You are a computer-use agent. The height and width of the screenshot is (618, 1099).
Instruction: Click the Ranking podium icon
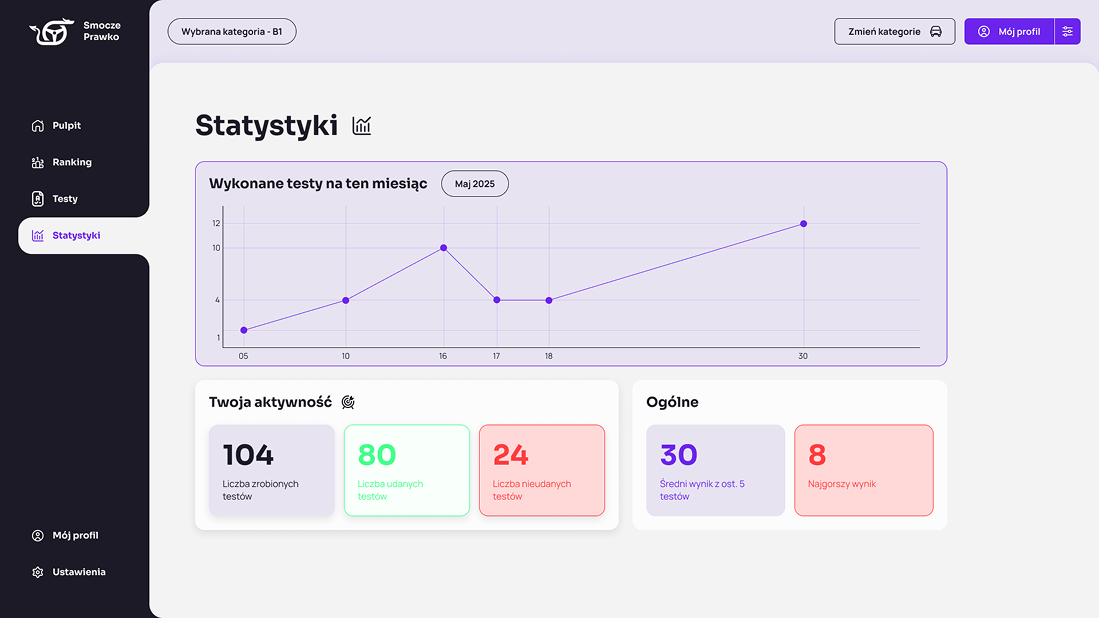point(38,162)
